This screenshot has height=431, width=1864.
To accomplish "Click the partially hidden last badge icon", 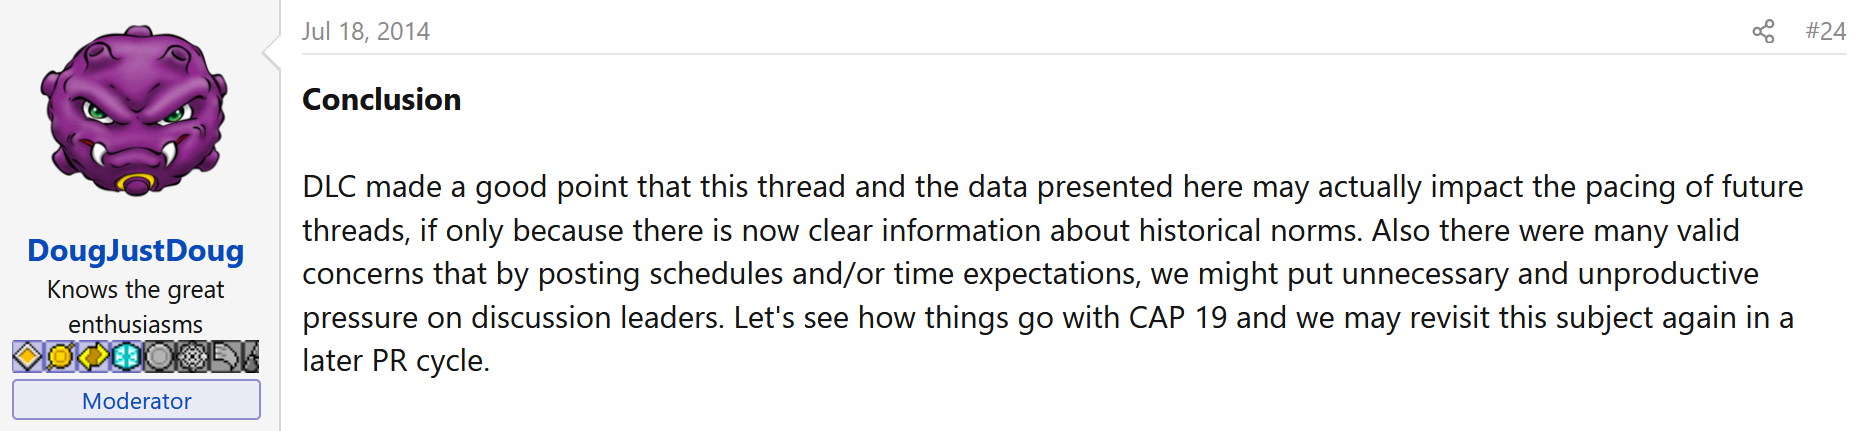I will (x=251, y=356).
